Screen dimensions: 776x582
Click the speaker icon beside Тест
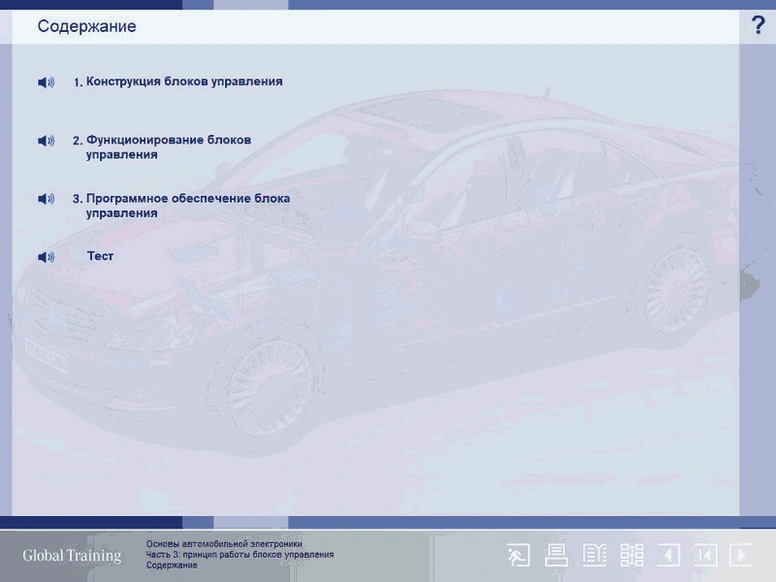46,257
